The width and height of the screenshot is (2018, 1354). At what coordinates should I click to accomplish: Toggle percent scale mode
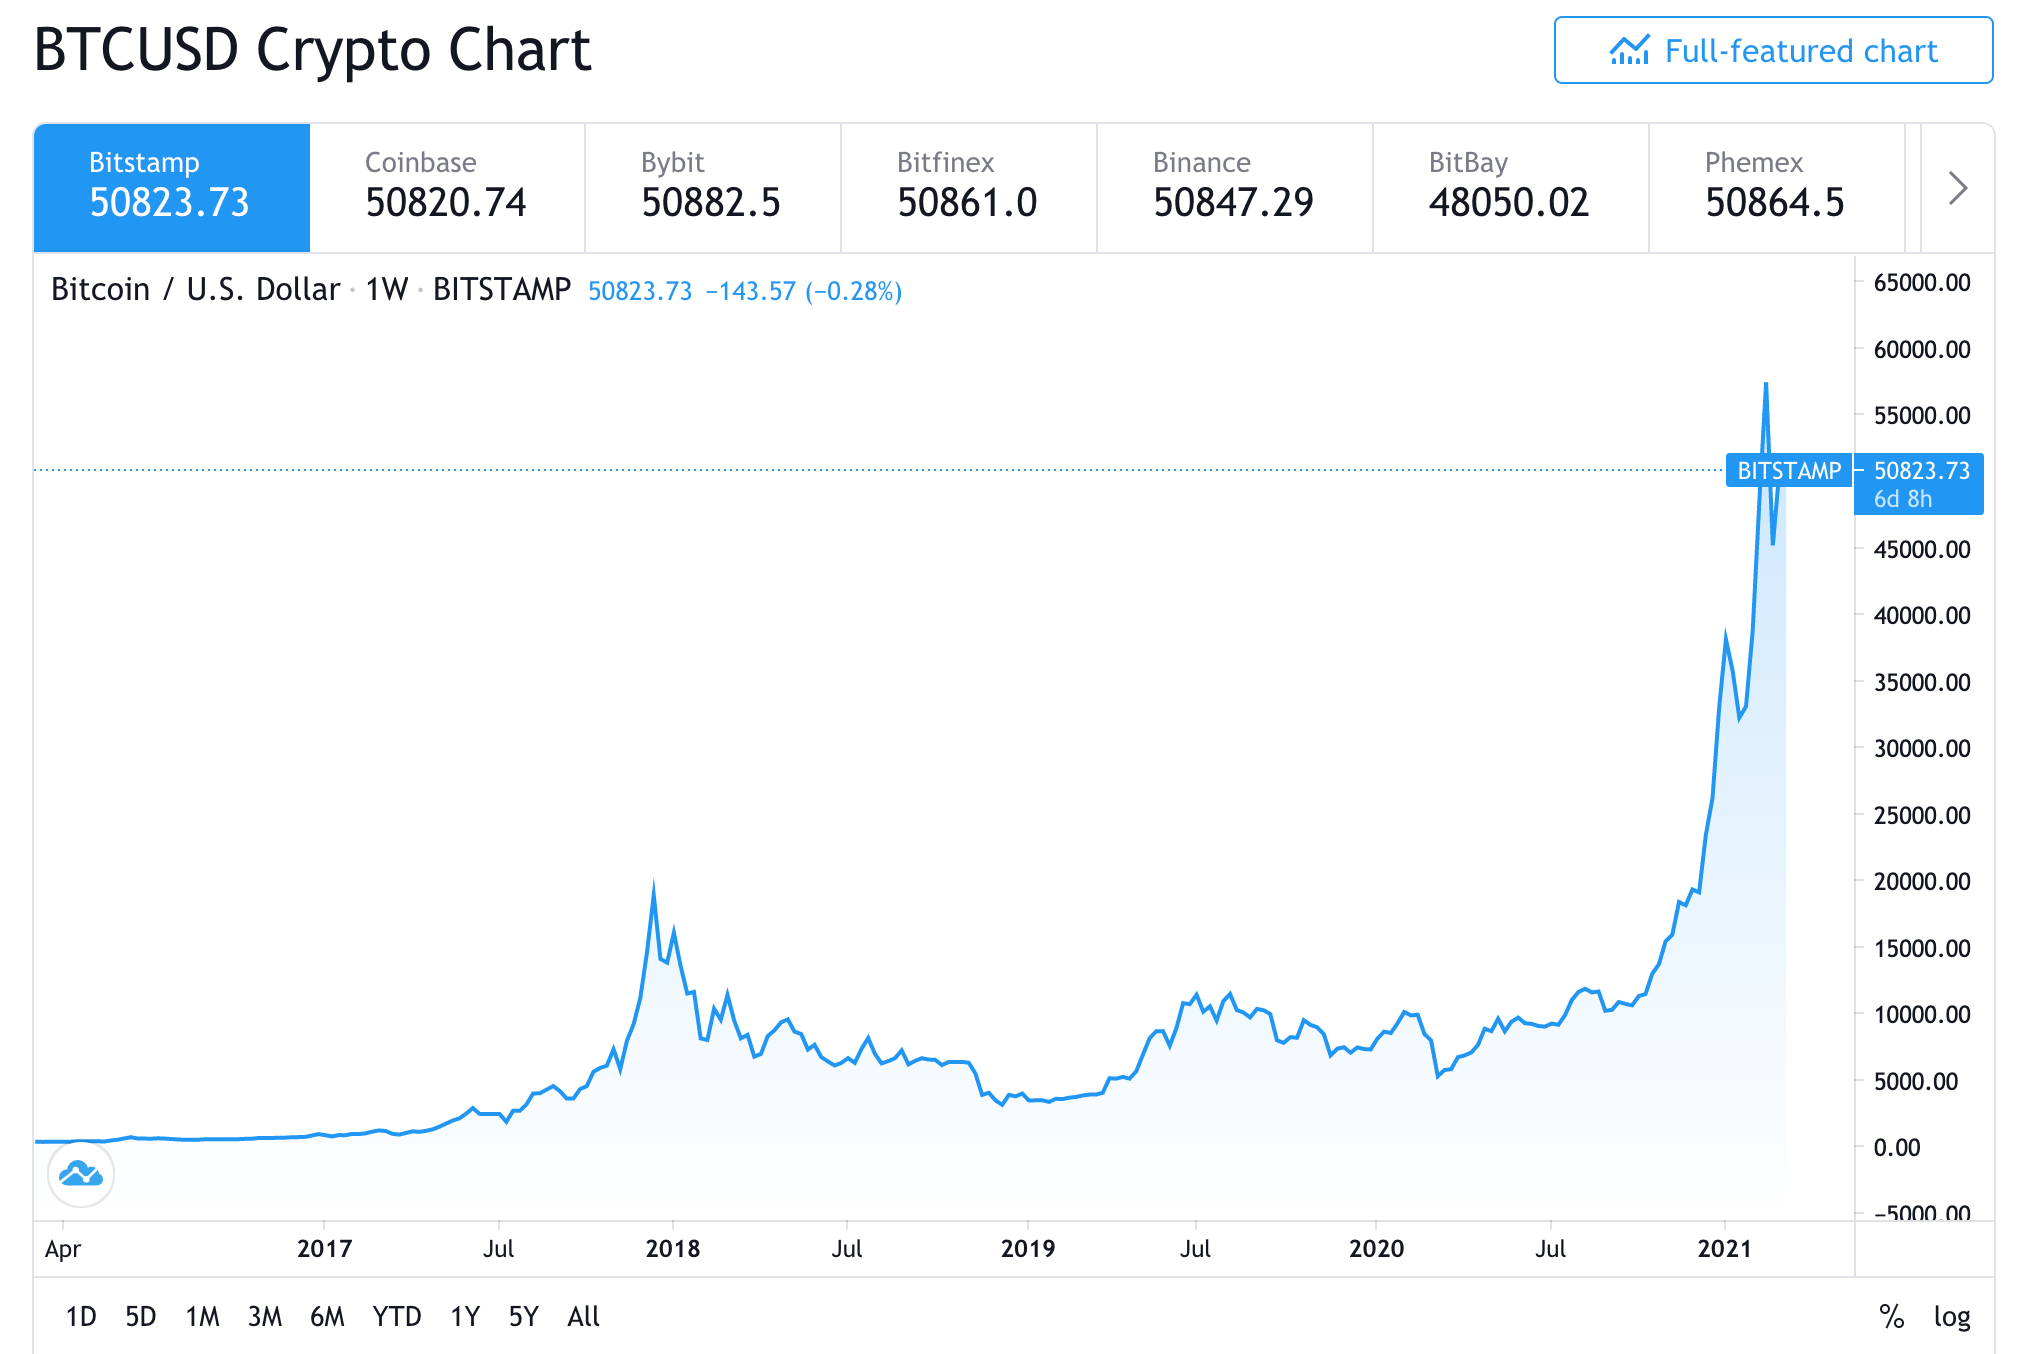(x=1891, y=1316)
